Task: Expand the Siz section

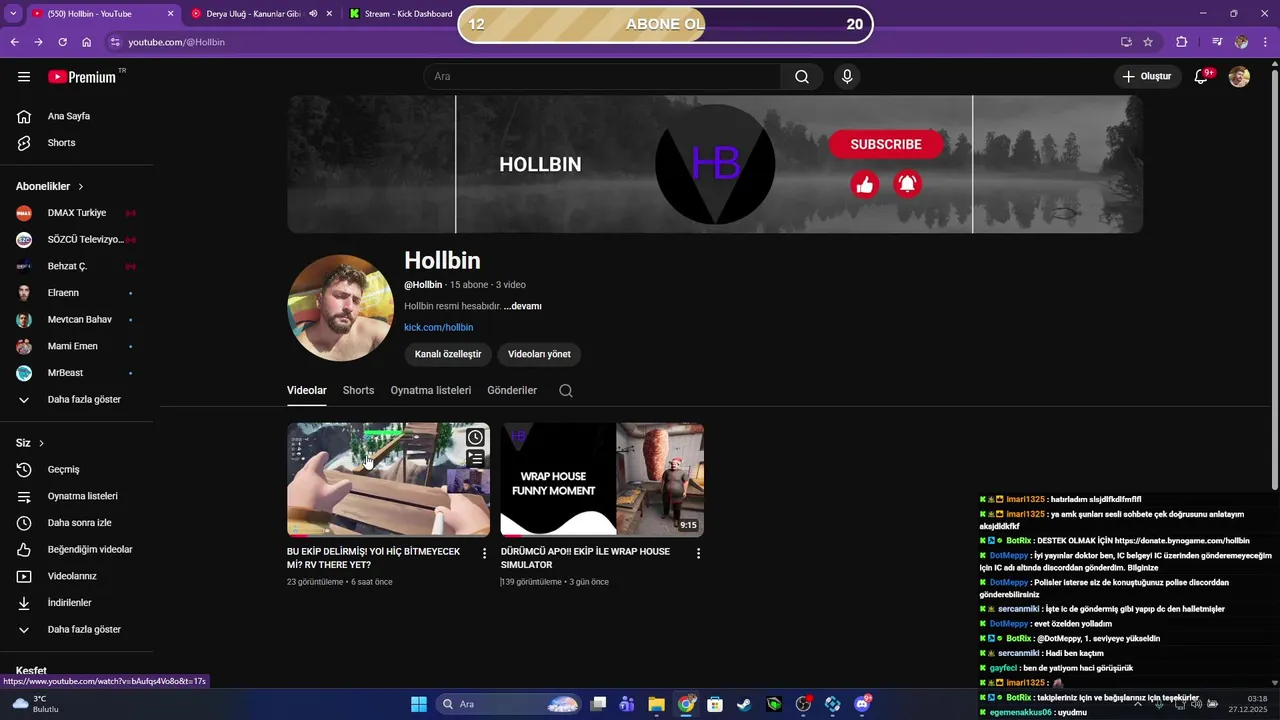Action: [x=30, y=443]
